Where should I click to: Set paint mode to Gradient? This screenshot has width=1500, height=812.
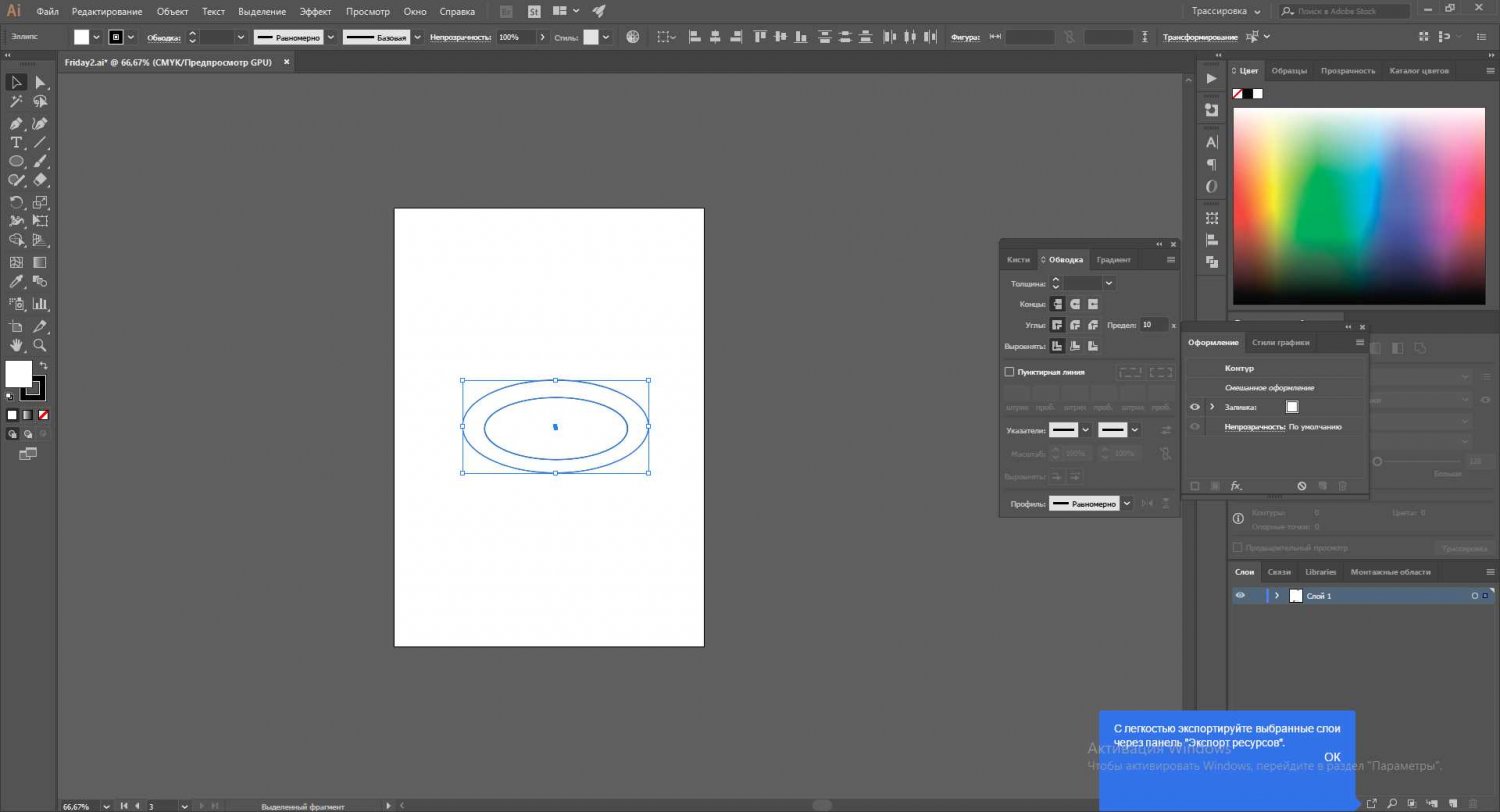26,414
